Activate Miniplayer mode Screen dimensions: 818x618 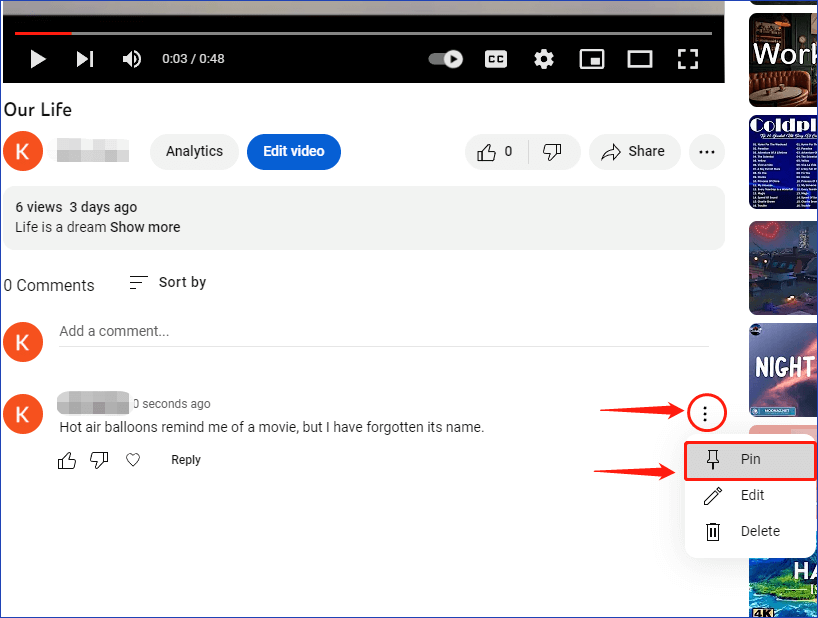click(591, 59)
